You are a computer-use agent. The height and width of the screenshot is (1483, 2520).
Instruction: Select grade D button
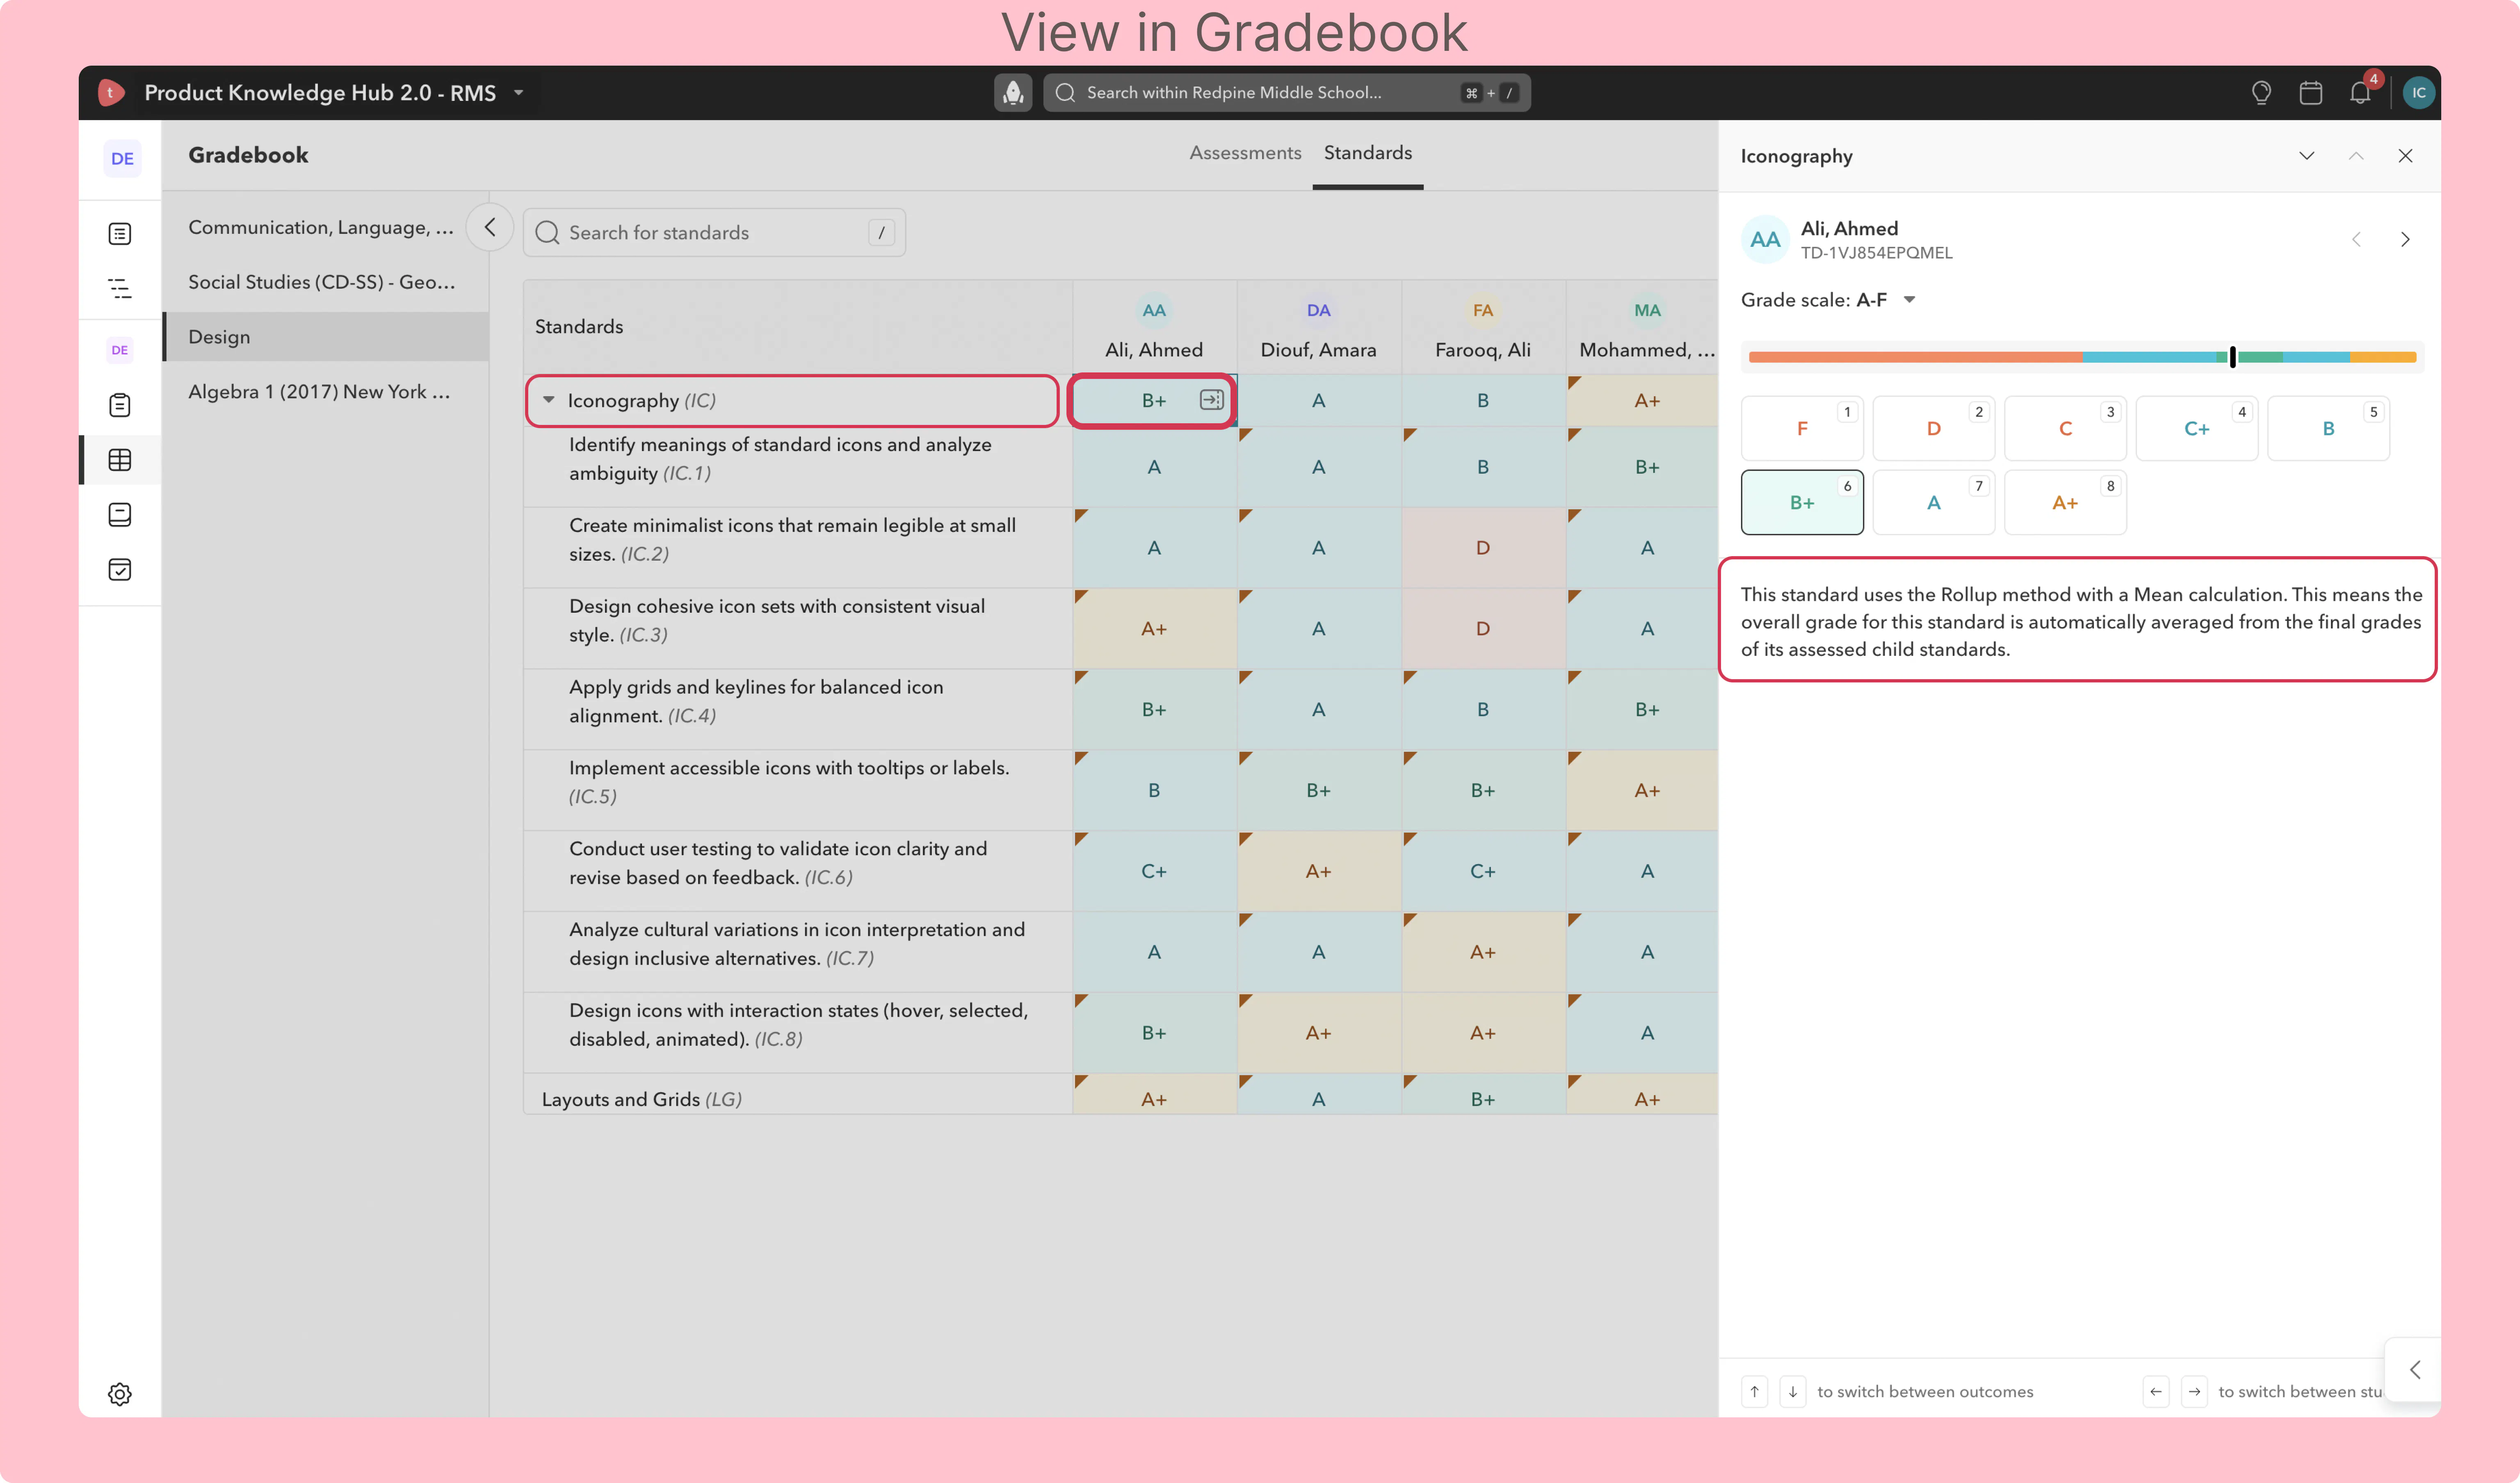coord(1934,428)
